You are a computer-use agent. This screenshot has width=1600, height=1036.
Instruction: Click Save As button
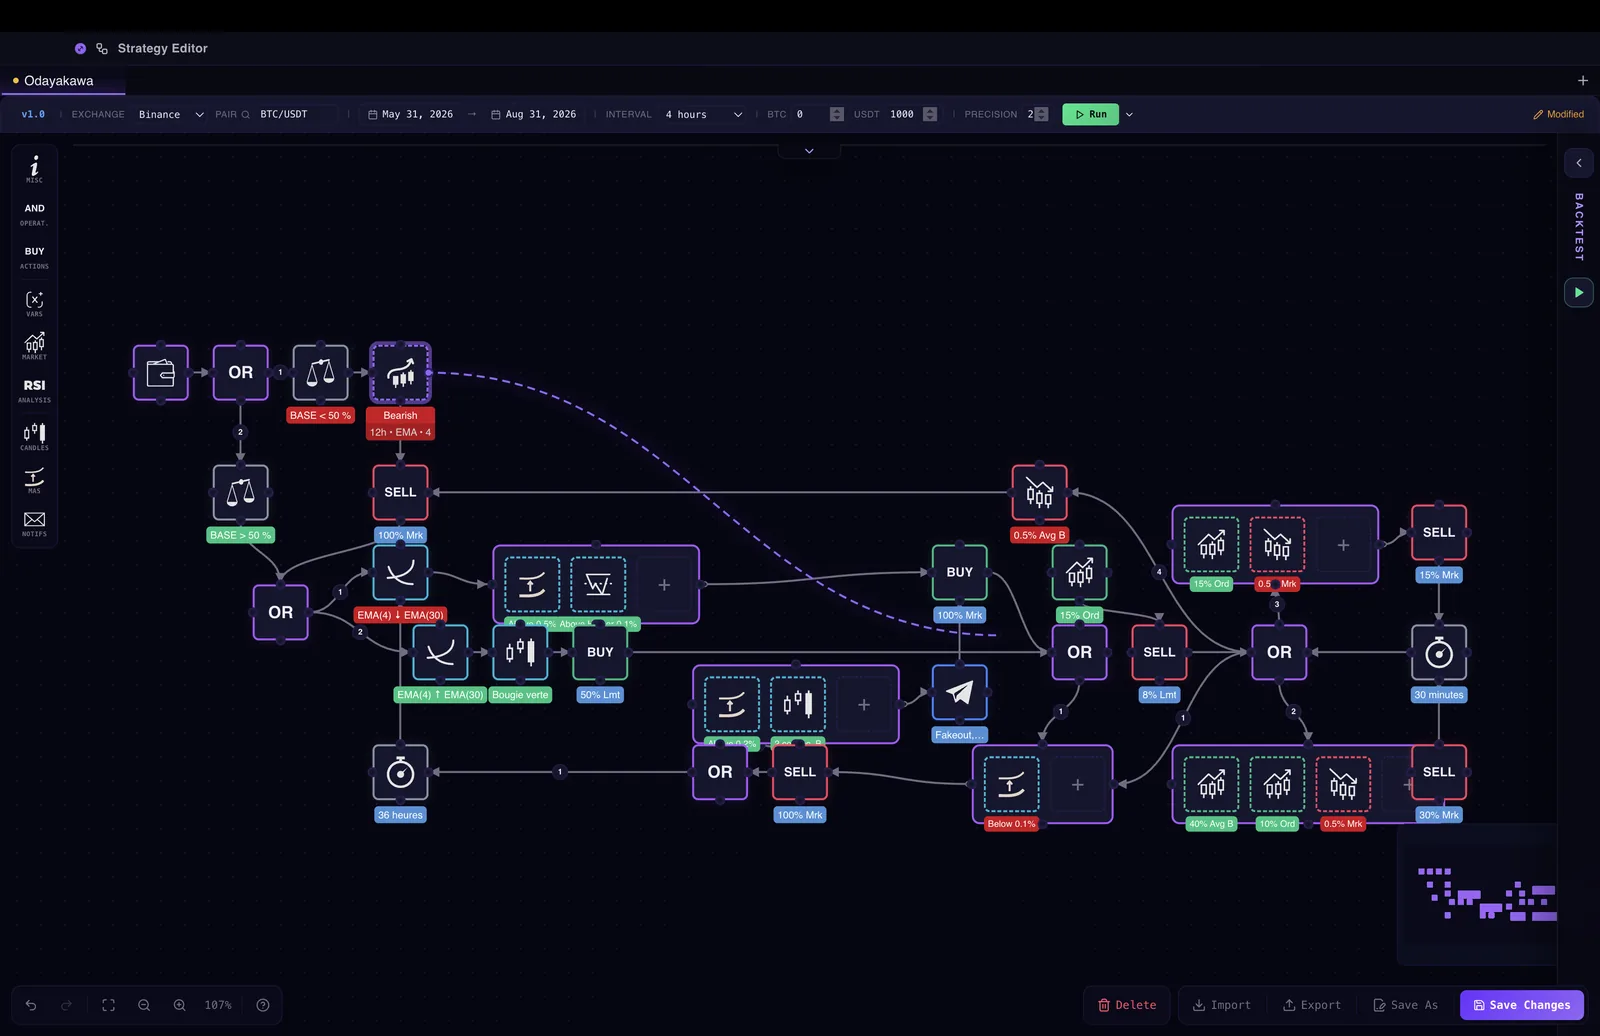tap(1405, 1005)
